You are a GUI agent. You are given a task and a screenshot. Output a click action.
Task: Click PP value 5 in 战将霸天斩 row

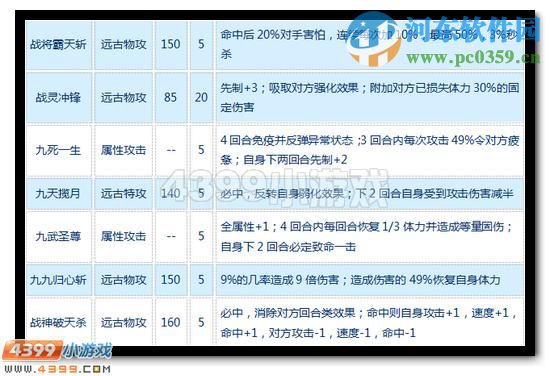(x=201, y=44)
